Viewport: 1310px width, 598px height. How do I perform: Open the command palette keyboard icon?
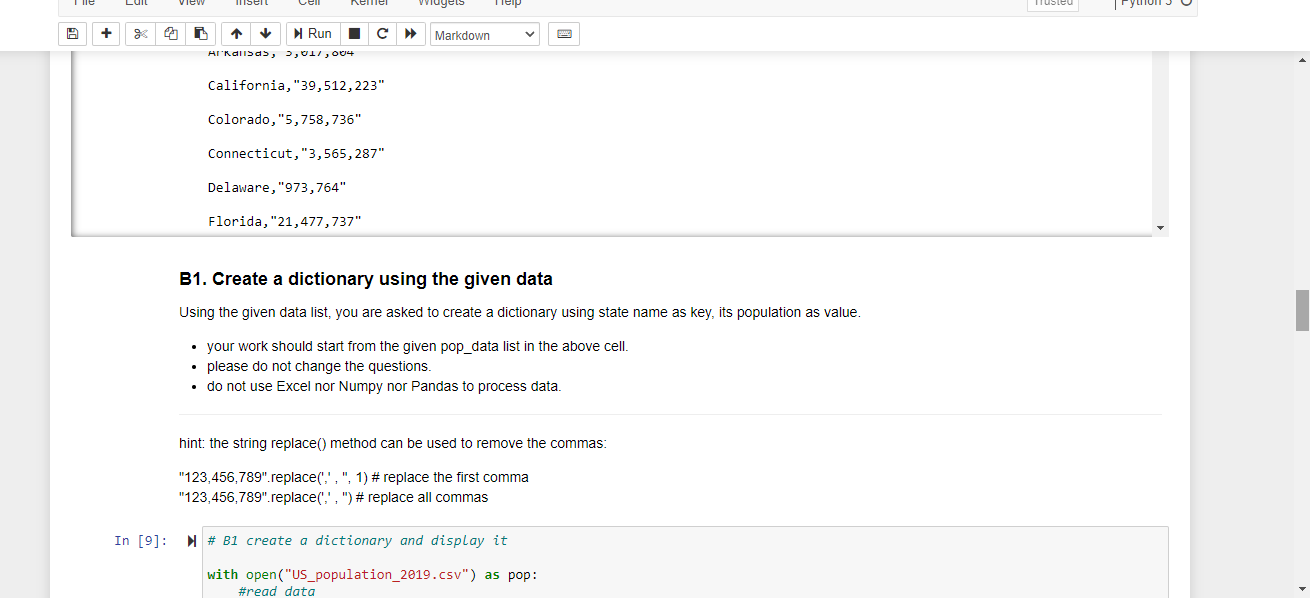click(x=563, y=33)
